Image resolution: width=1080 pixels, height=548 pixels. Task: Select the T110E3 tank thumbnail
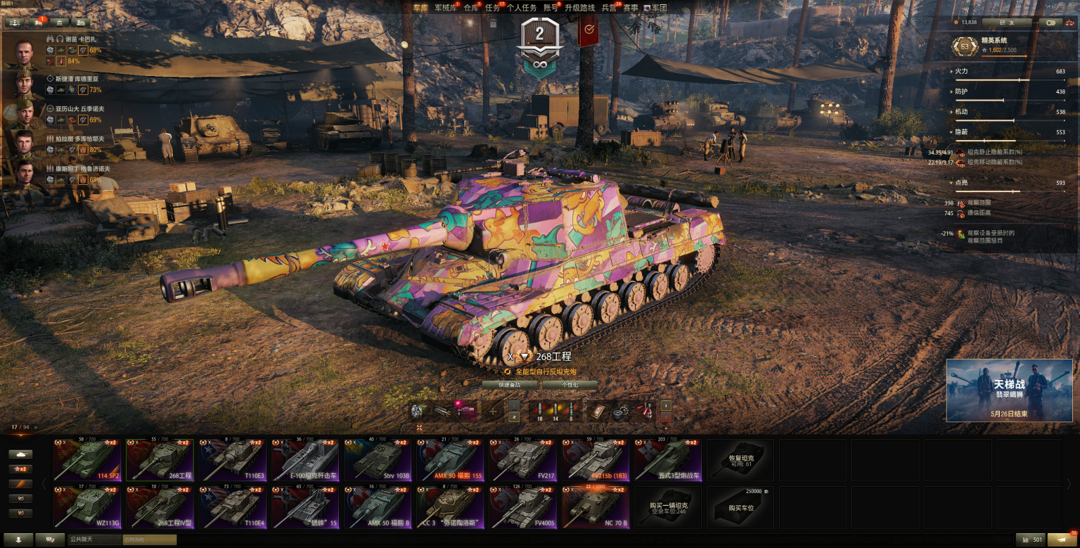click(234, 460)
